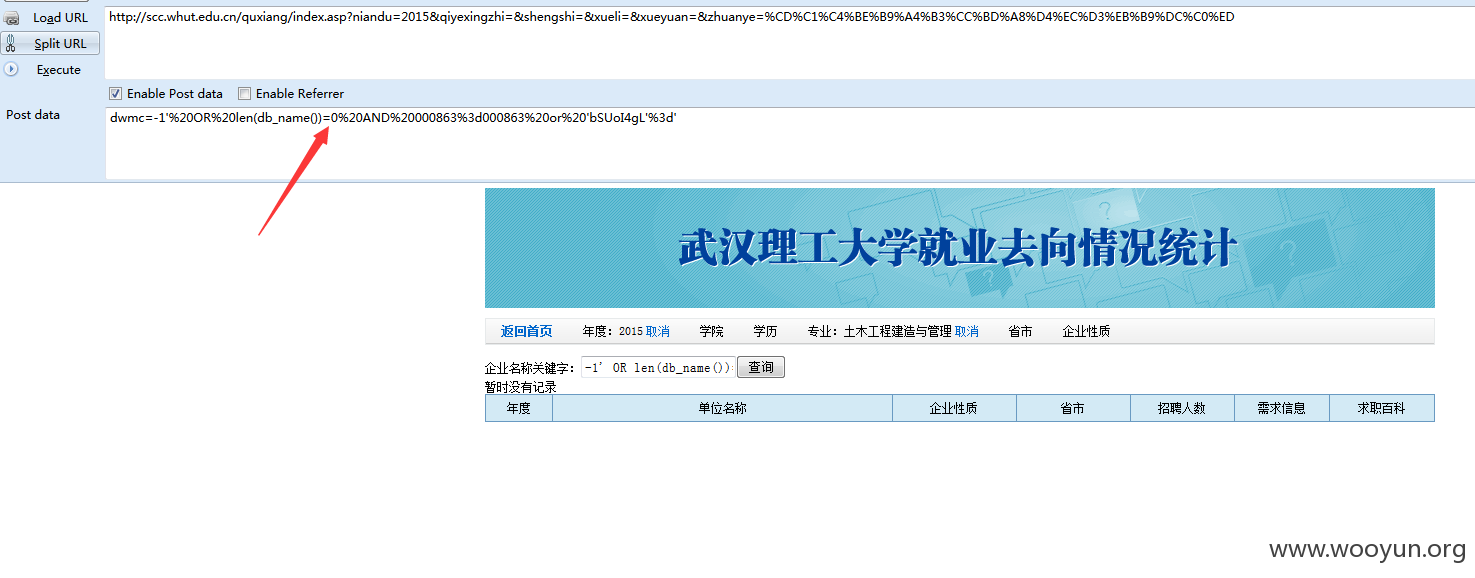Click the Post data label
This screenshot has width=1475, height=578.
(x=33, y=115)
